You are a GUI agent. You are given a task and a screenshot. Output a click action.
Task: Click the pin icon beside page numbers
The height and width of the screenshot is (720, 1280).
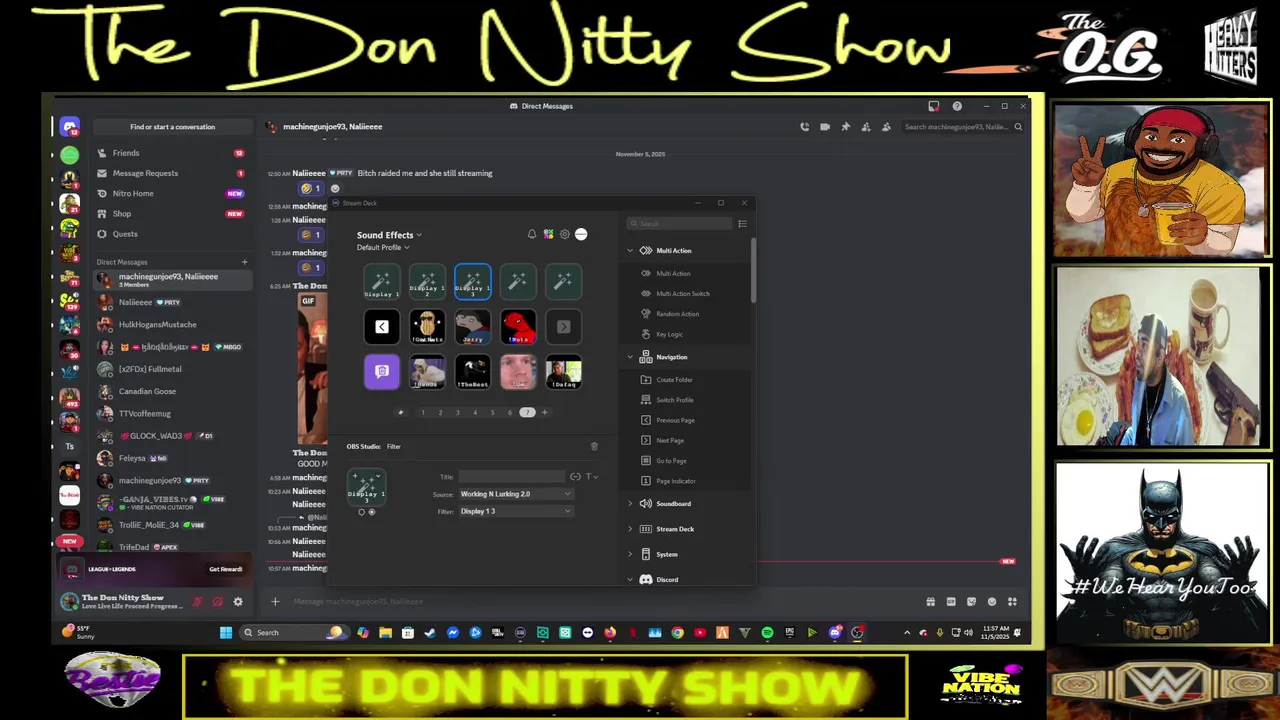point(401,412)
